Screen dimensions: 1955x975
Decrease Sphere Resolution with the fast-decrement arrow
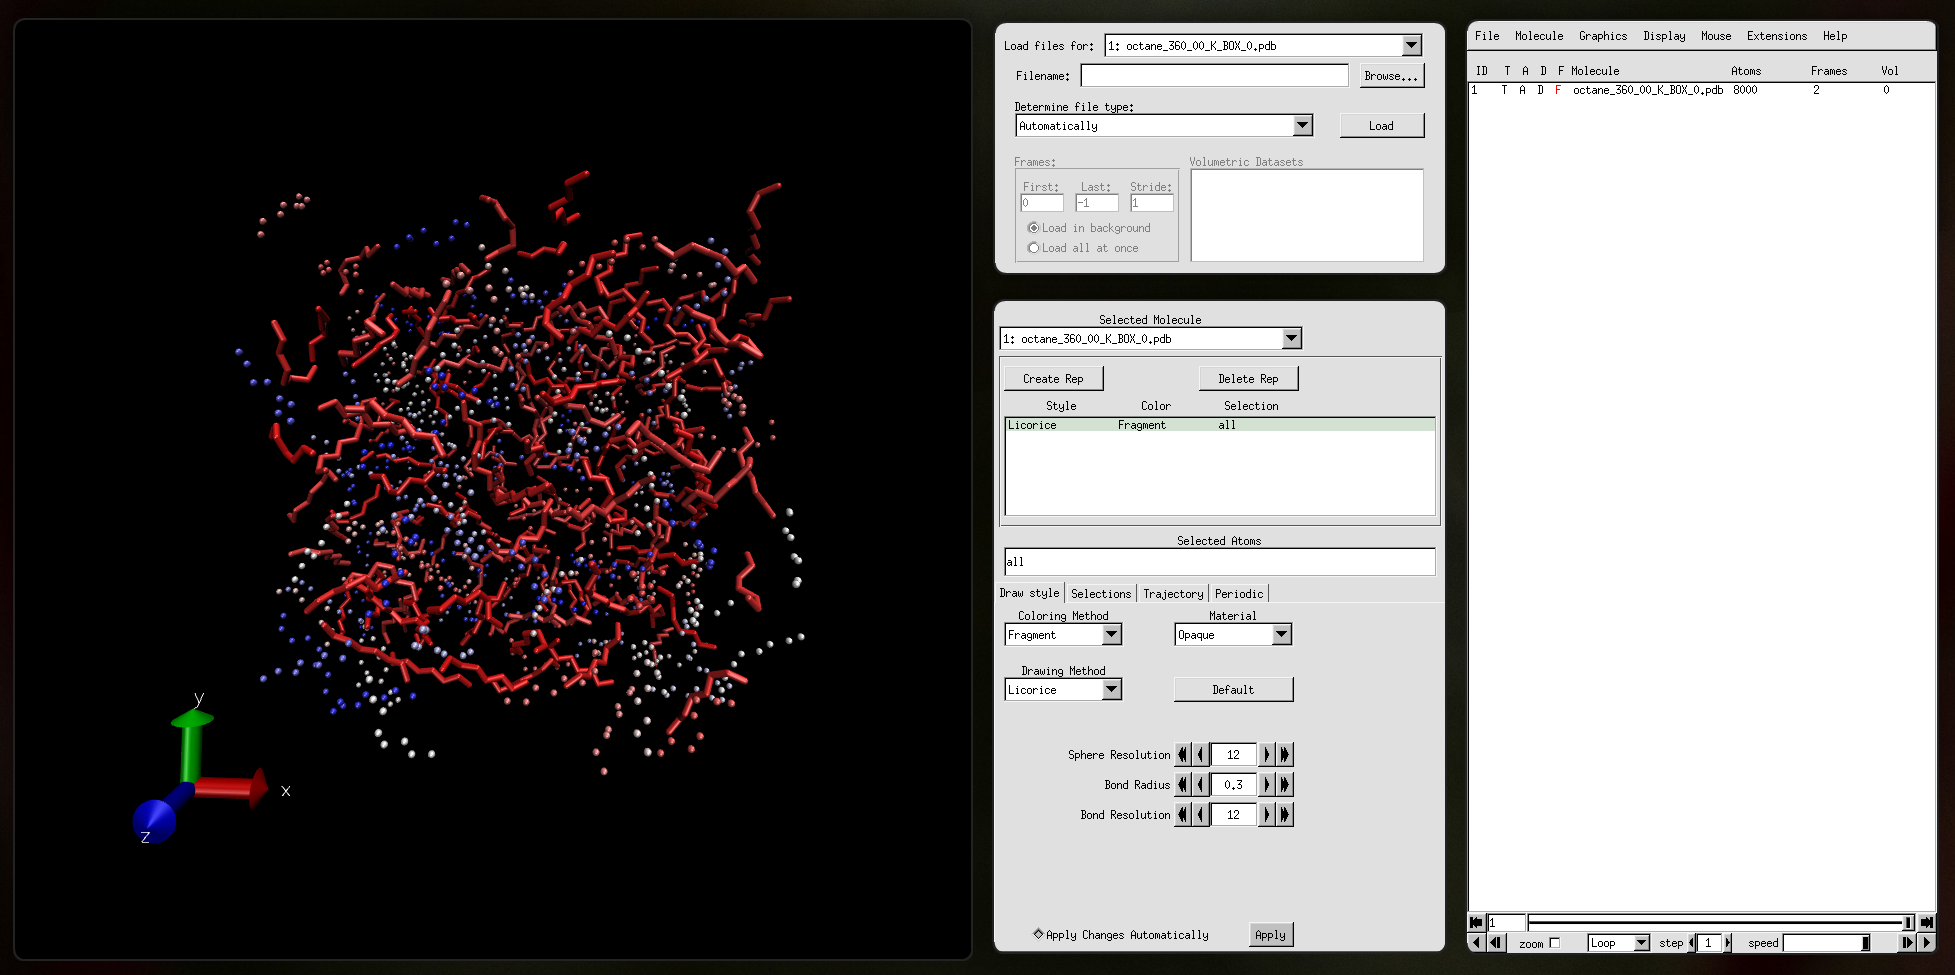(x=1182, y=755)
